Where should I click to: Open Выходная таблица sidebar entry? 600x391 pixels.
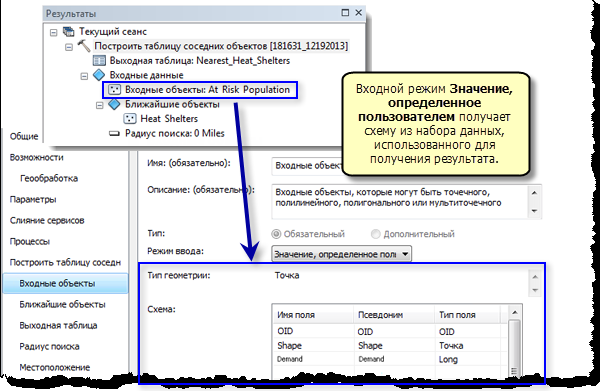tap(59, 326)
